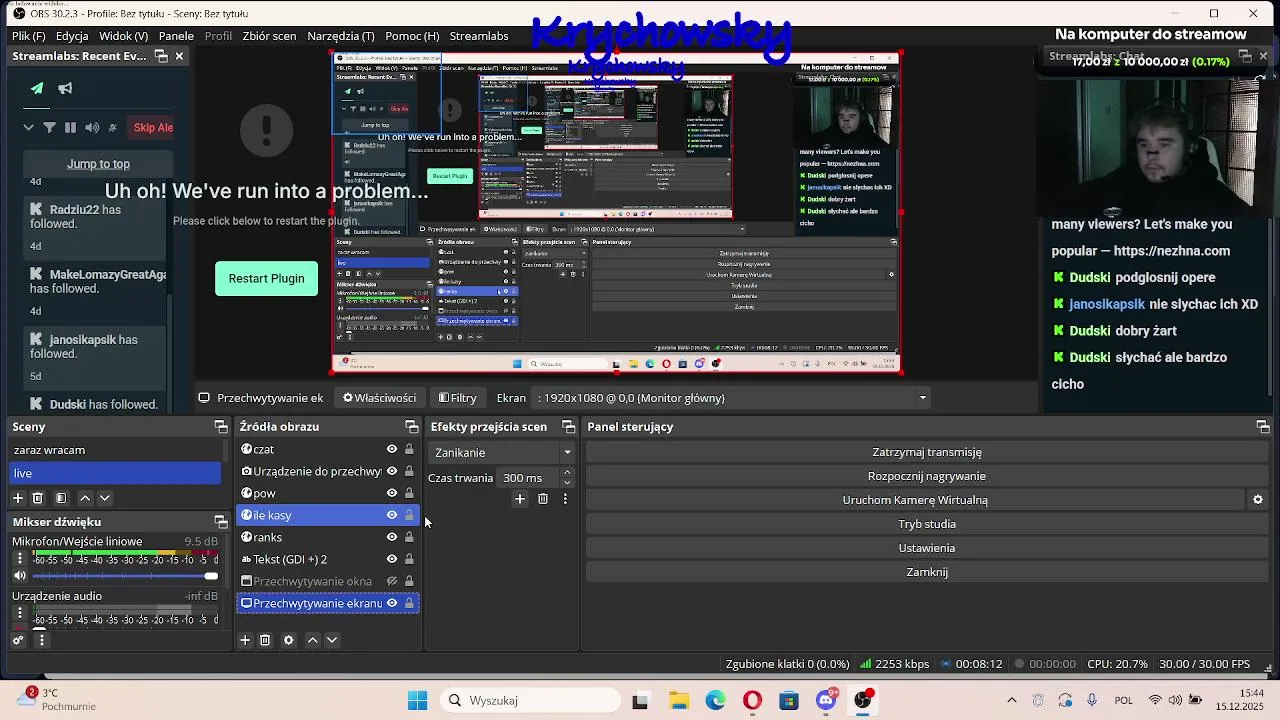Click the speaker icon next to Skip Alert
The height and width of the screenshot is (720, 1280).
(x=92, y=127)
